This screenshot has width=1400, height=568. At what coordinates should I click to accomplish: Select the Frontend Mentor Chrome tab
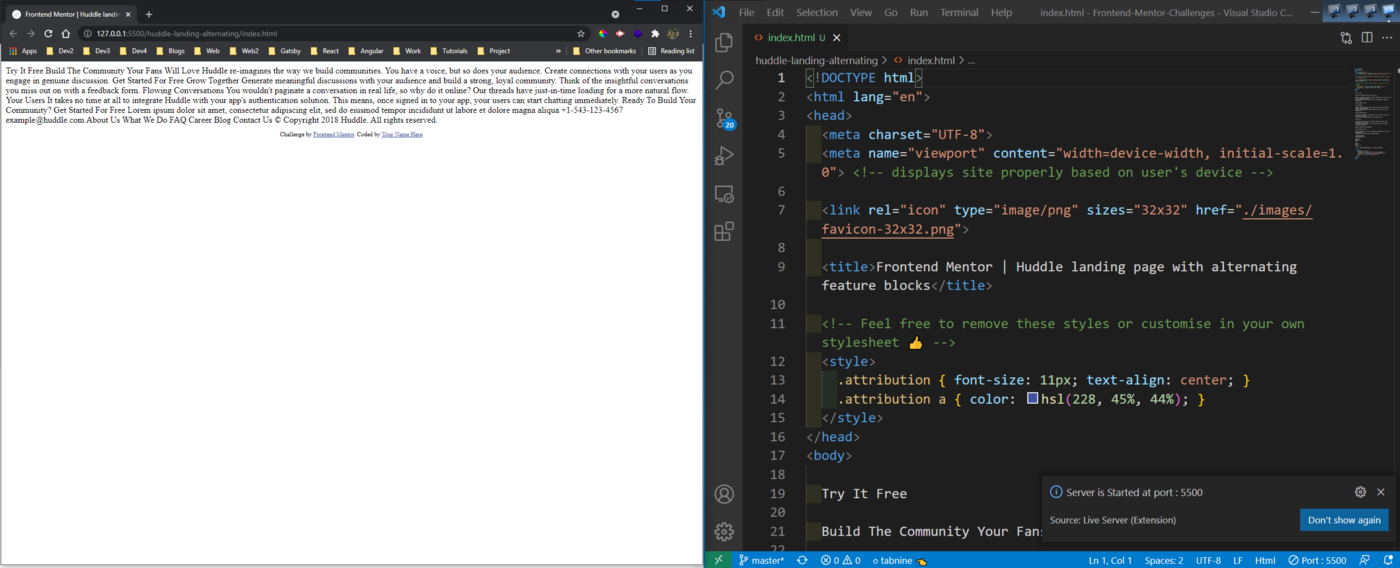pos(70,14)
